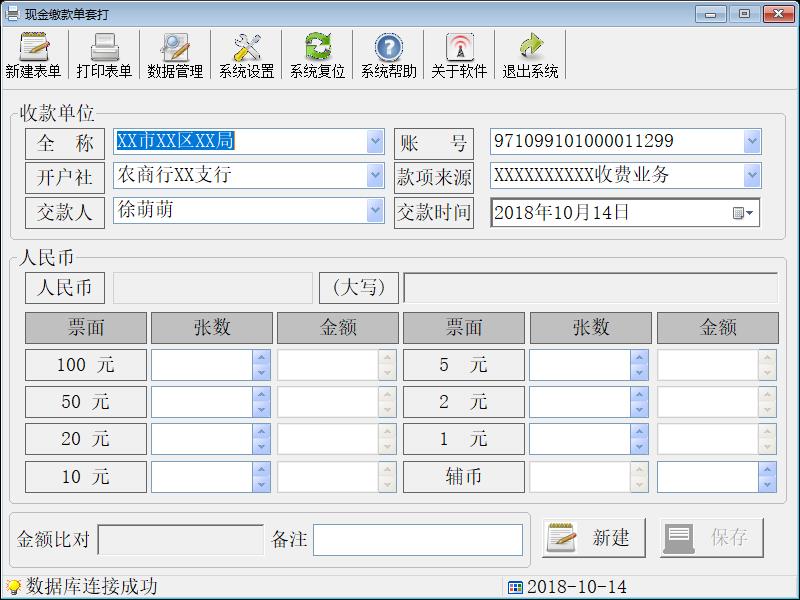This screenshot has height=600, width=800.
Task: Open the 交款时间 date picker
Action: pos(743,213)
